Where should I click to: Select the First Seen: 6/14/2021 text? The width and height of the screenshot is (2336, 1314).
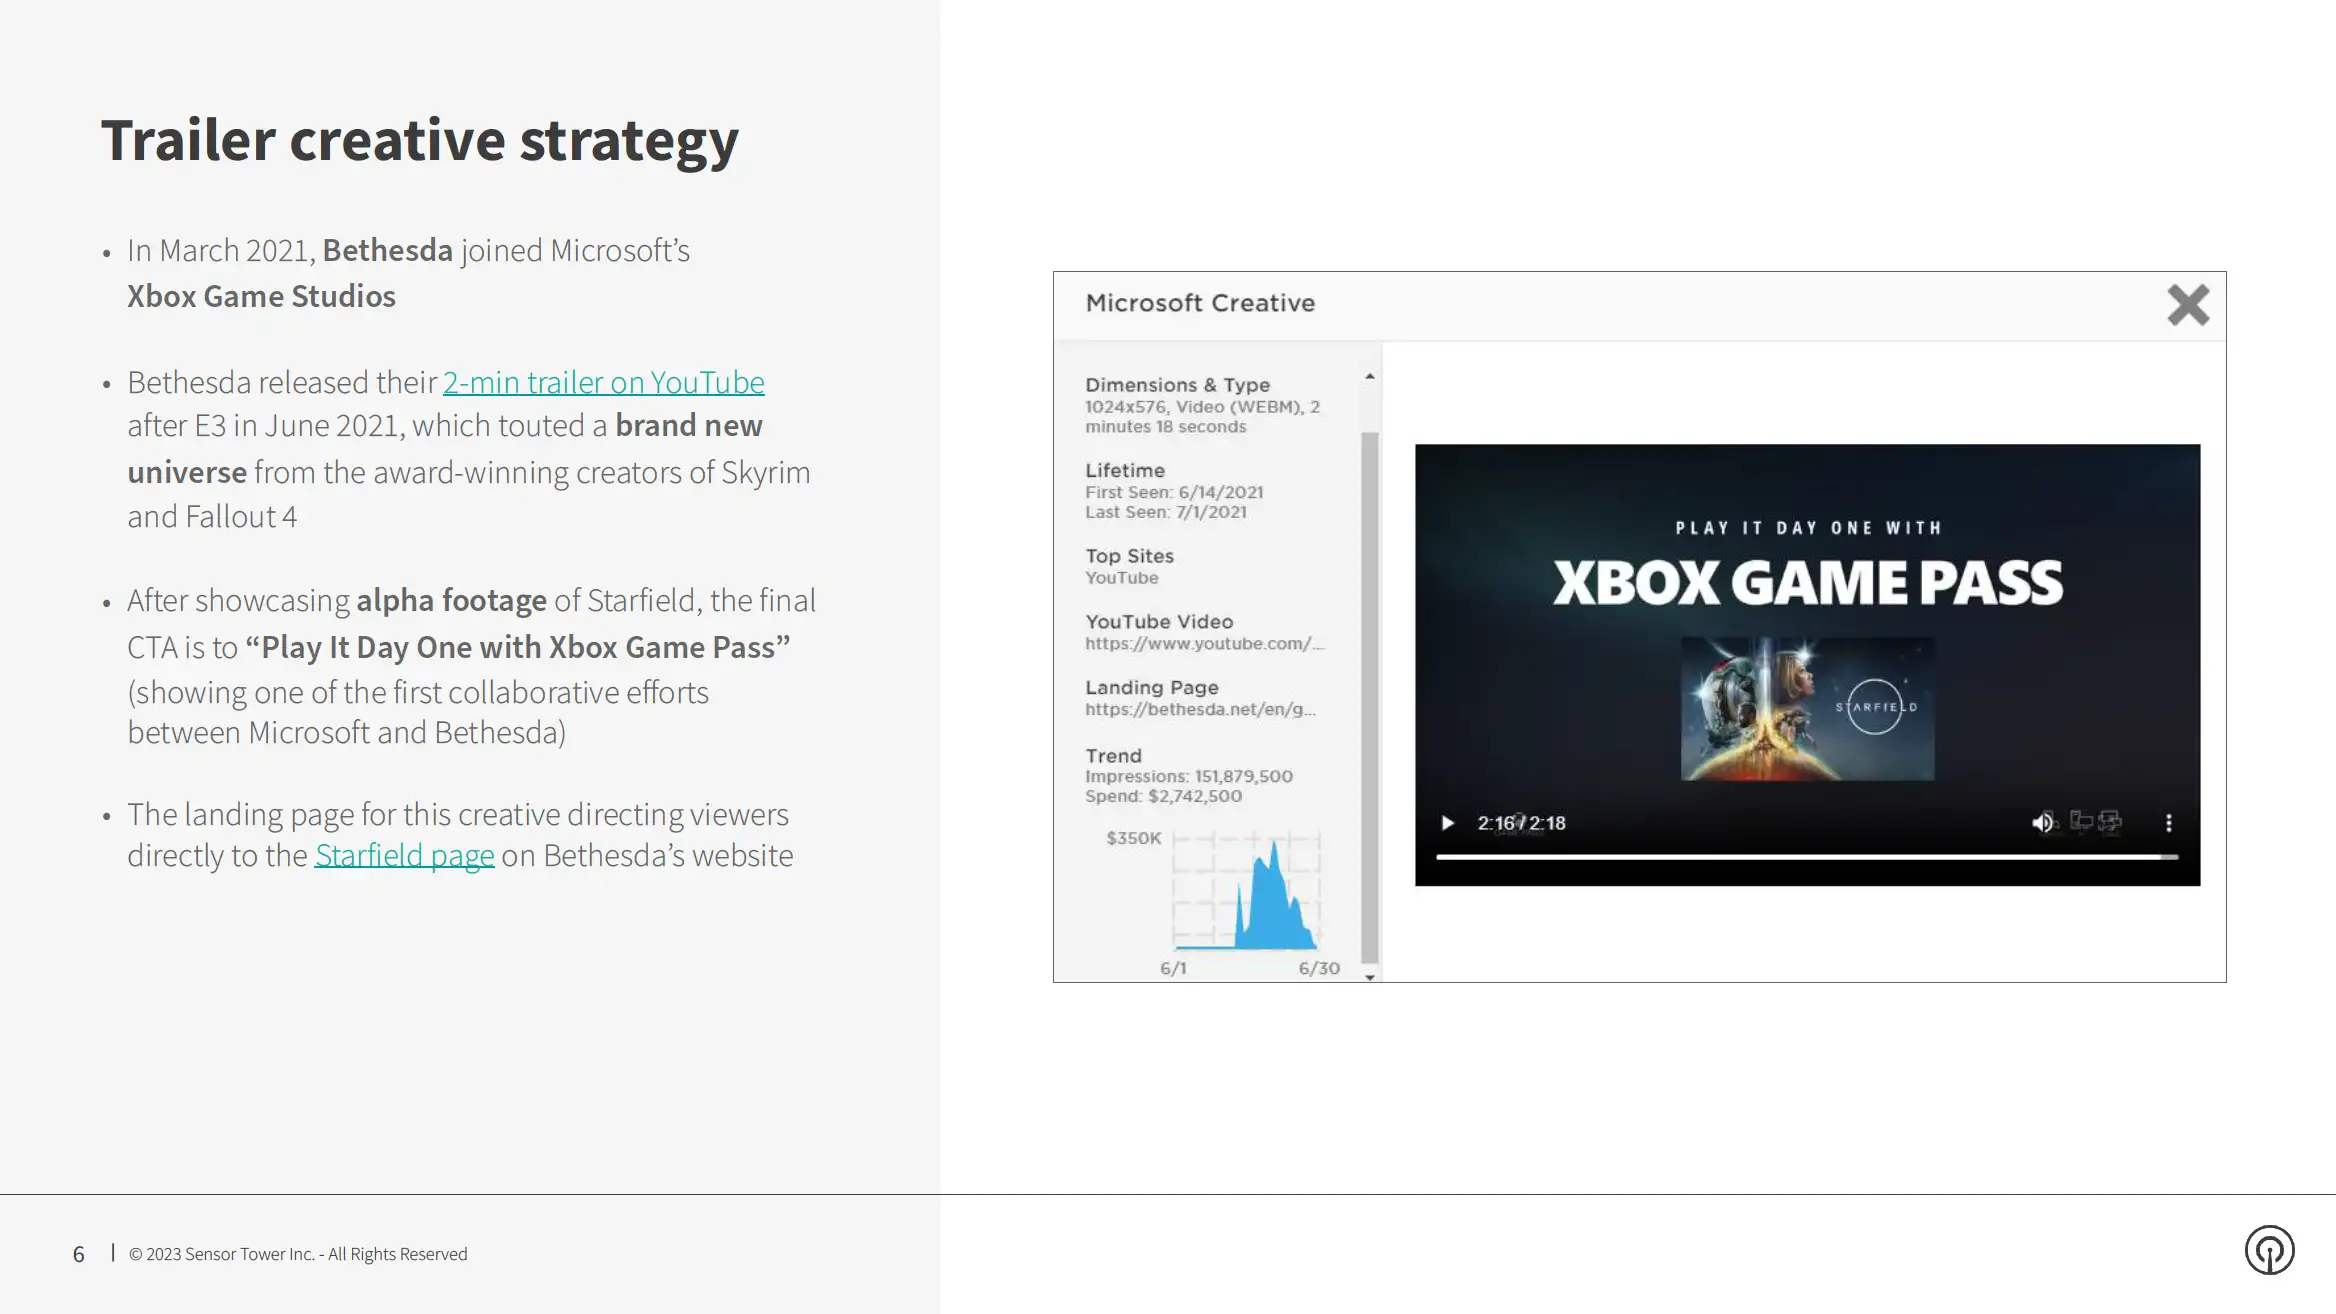1174,492
